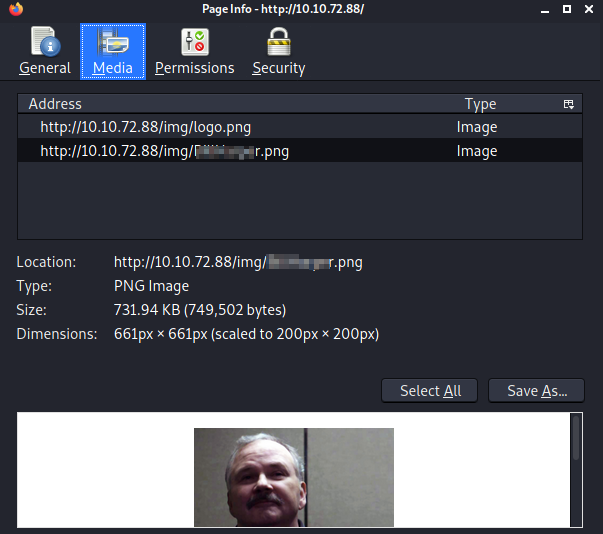Click the Location URL text field
The image size is (603, 534).
coord(238,262)
